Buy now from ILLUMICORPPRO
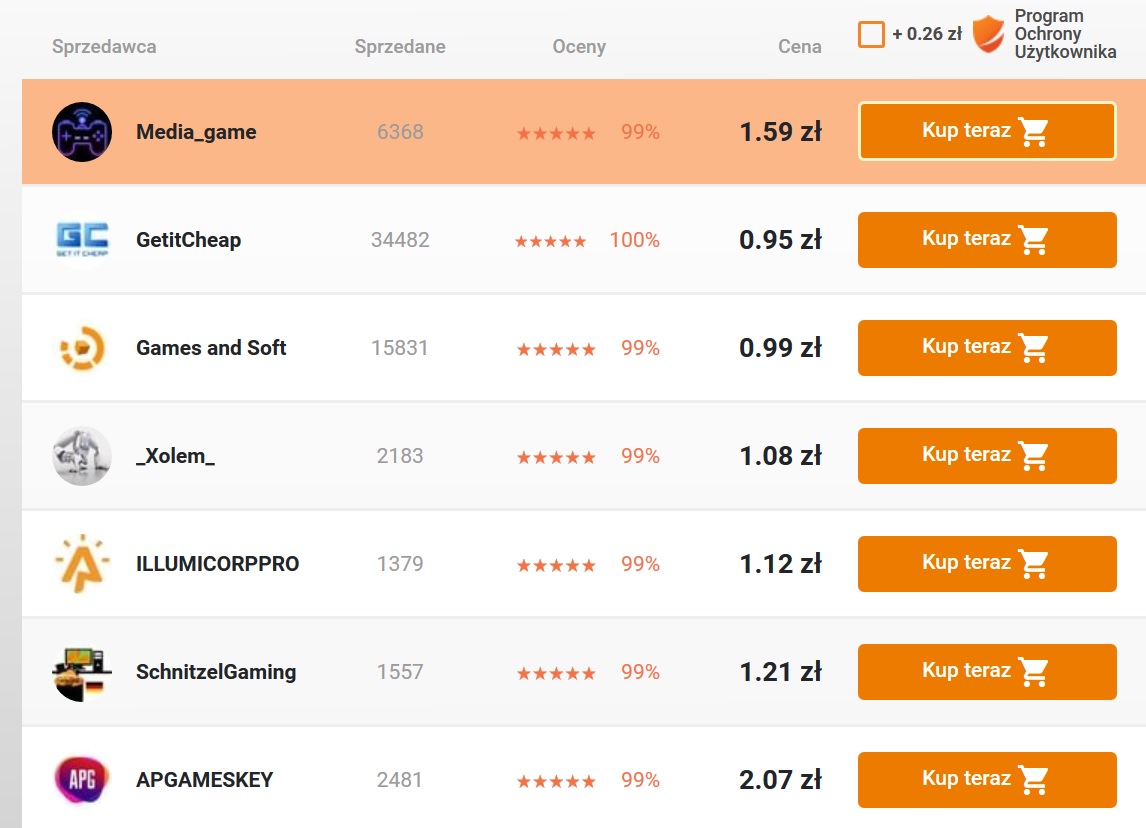 tap(987, 563)
